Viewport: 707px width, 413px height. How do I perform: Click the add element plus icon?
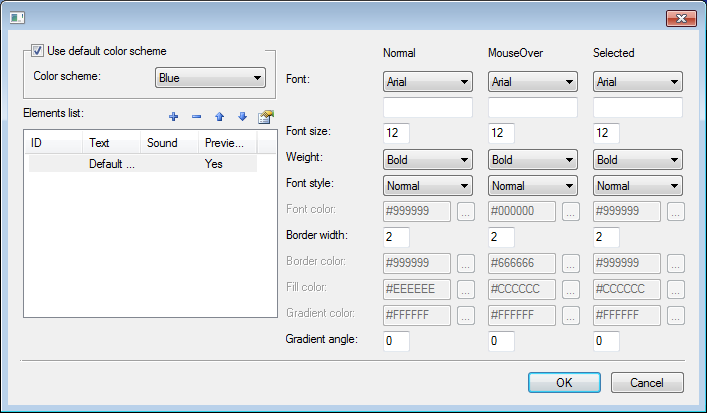click(x=174, y=118)
